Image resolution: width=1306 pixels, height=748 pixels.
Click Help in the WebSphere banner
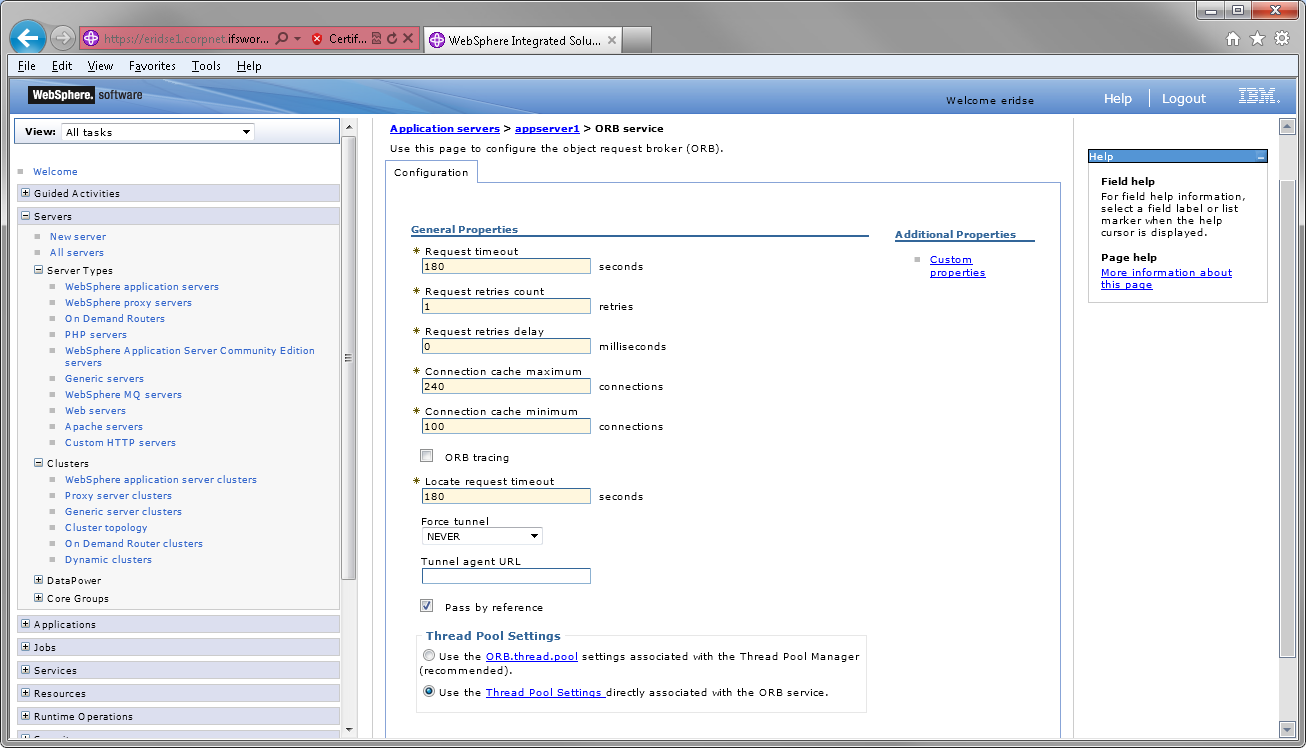(x=1118, y=98)
